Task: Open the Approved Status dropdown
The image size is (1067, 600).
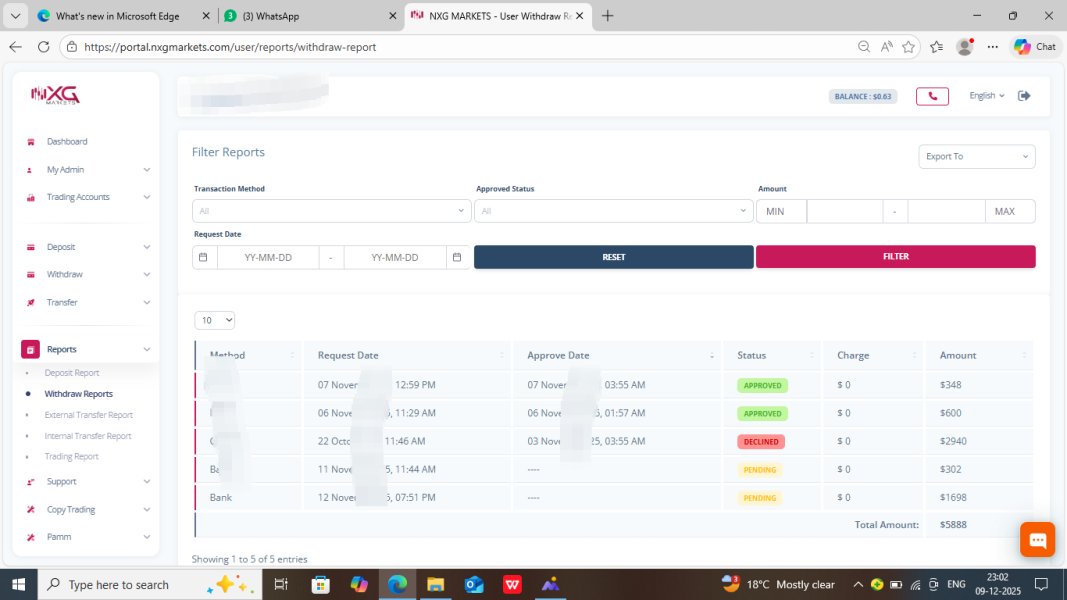Action: pos(613,211)
